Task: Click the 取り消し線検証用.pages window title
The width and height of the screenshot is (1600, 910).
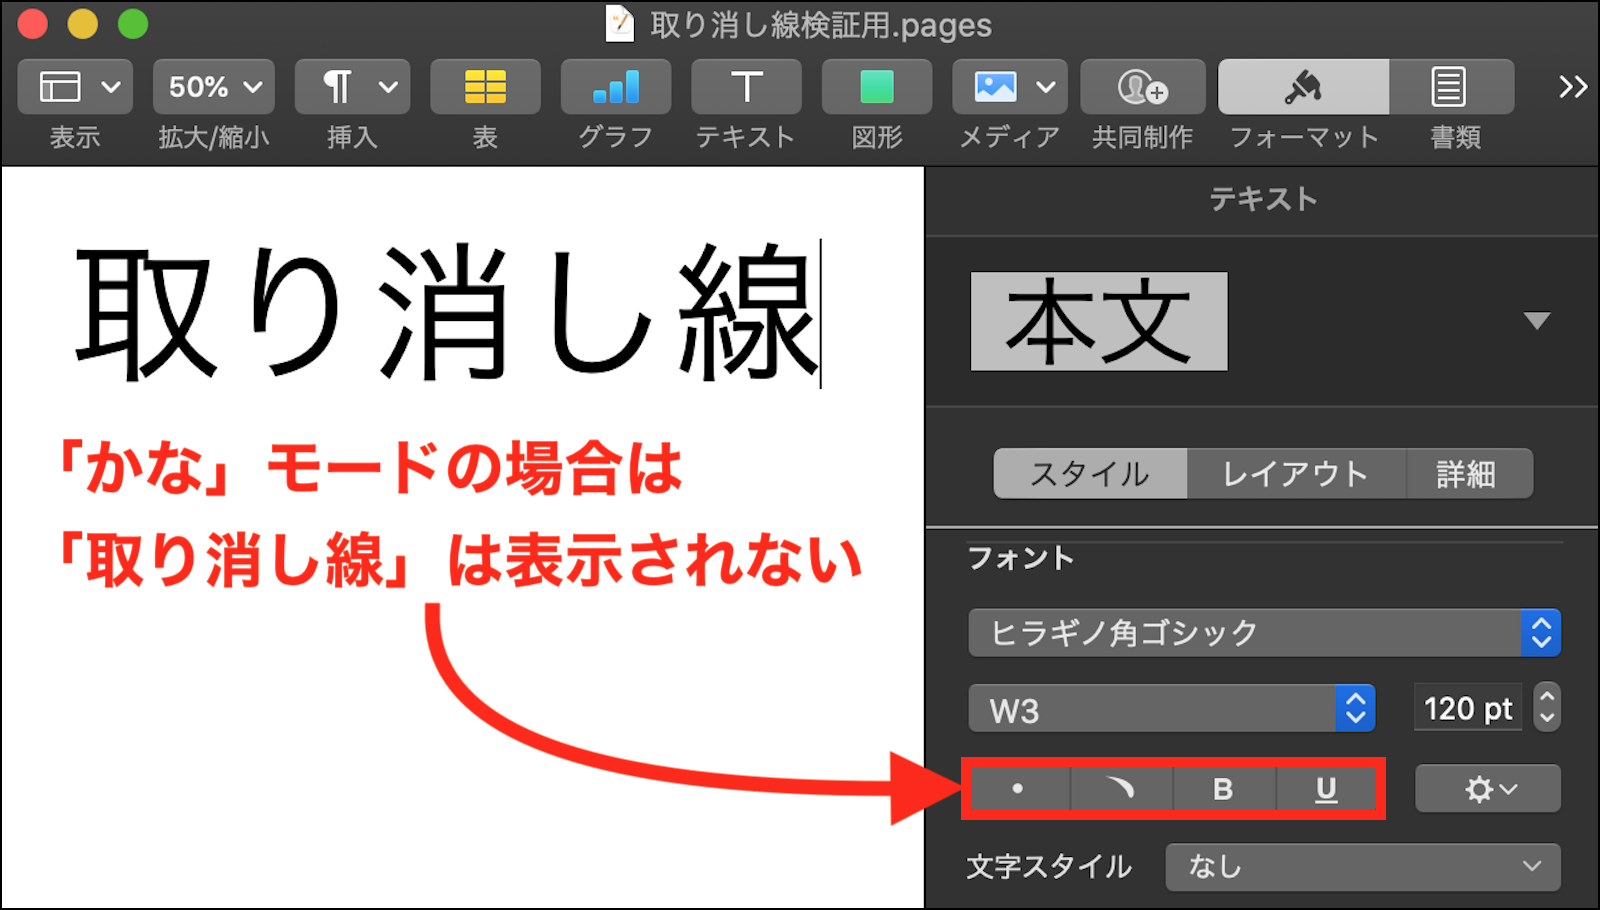Action: click(821, 25)
